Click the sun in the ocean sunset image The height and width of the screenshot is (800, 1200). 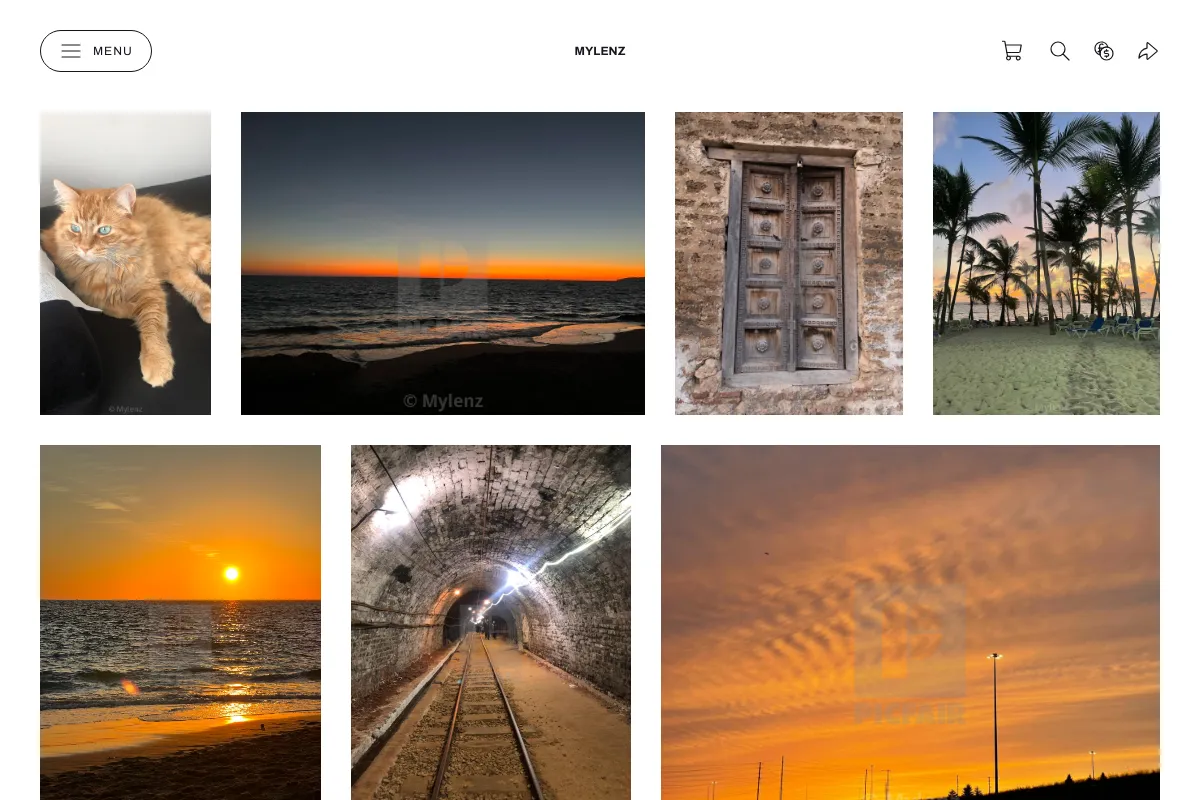[x=231, y=573]
